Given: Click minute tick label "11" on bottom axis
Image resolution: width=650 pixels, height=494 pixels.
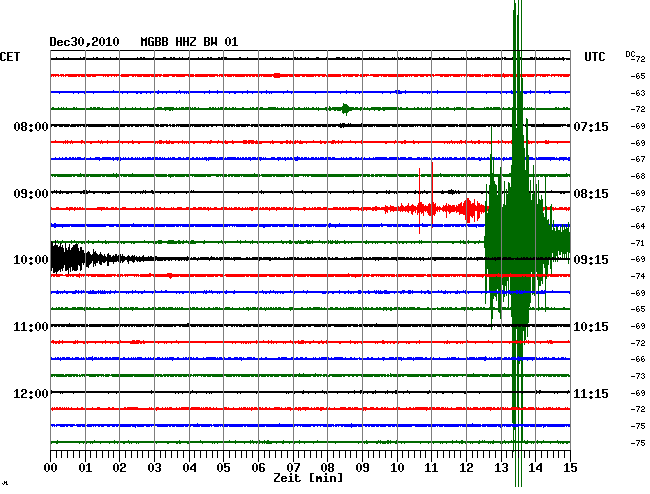Looking at the screenshot, I should [432, 468].
